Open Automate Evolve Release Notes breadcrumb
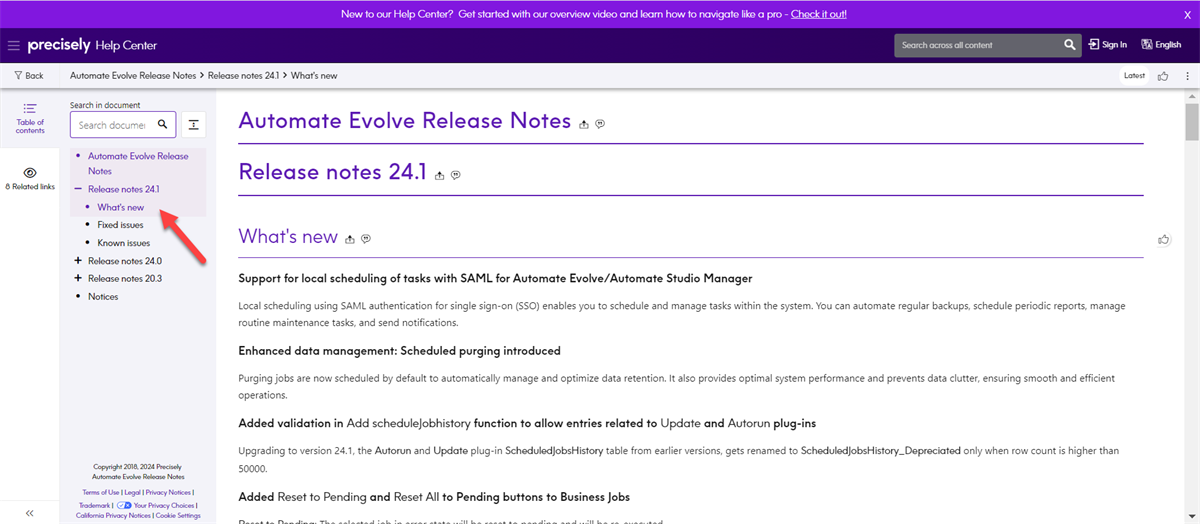1200x524 pixels. pyautogui.click(x=133, y=76)
